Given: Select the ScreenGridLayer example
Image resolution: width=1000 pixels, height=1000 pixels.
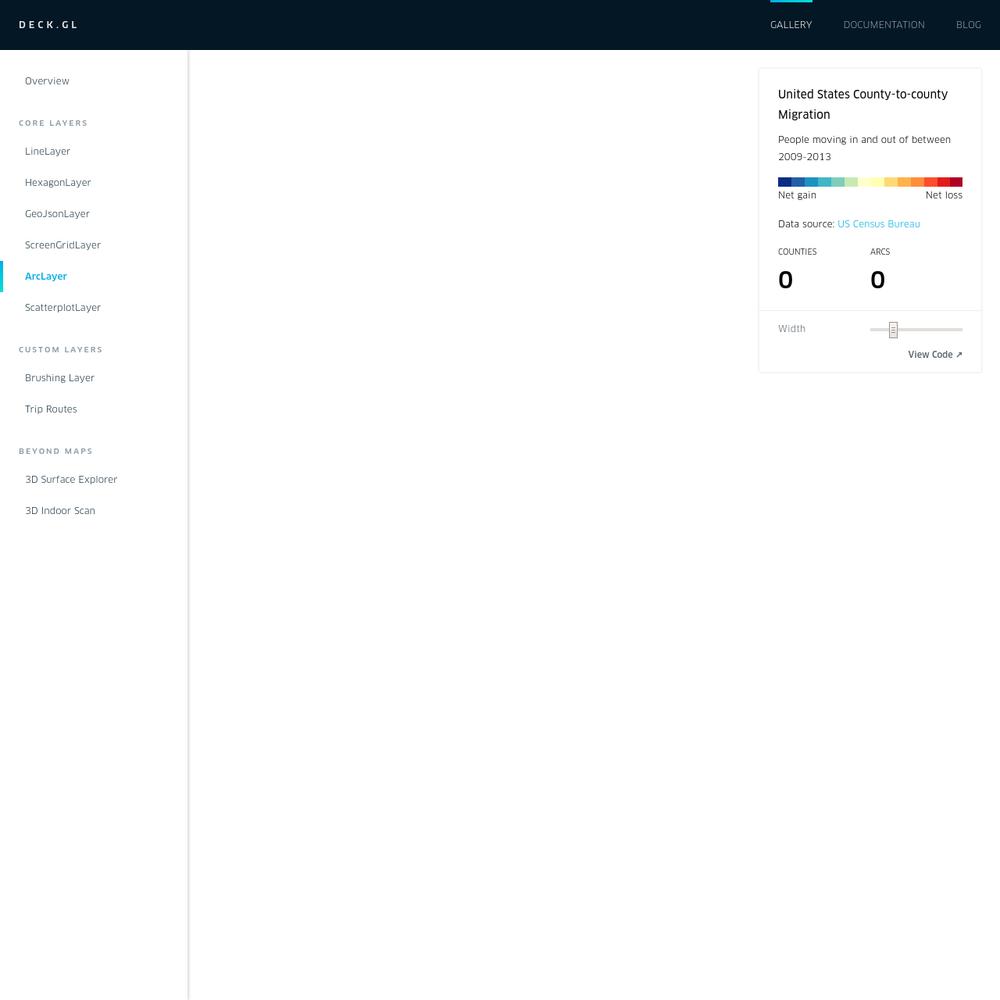Looking at the screenshot, I should coord(62,245).
